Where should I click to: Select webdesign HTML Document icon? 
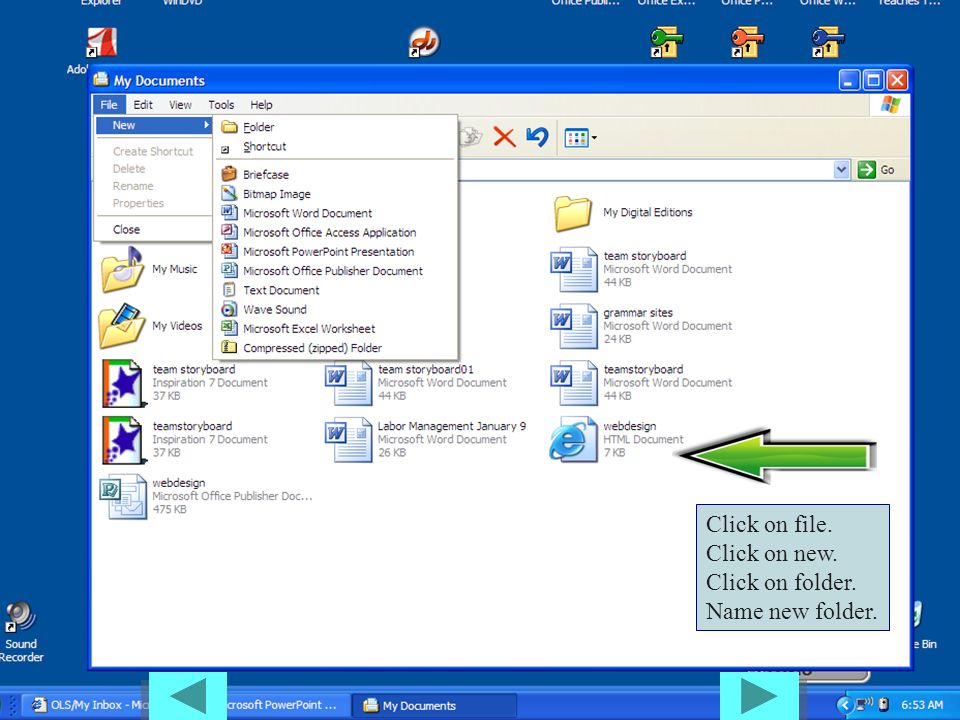(573, 440)
